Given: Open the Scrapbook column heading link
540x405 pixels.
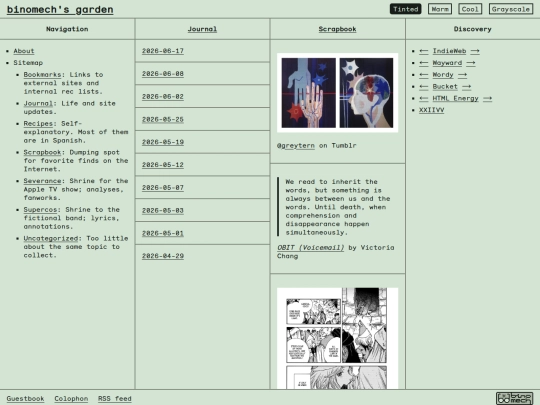Looking at the screenshot, I should 337,29.
